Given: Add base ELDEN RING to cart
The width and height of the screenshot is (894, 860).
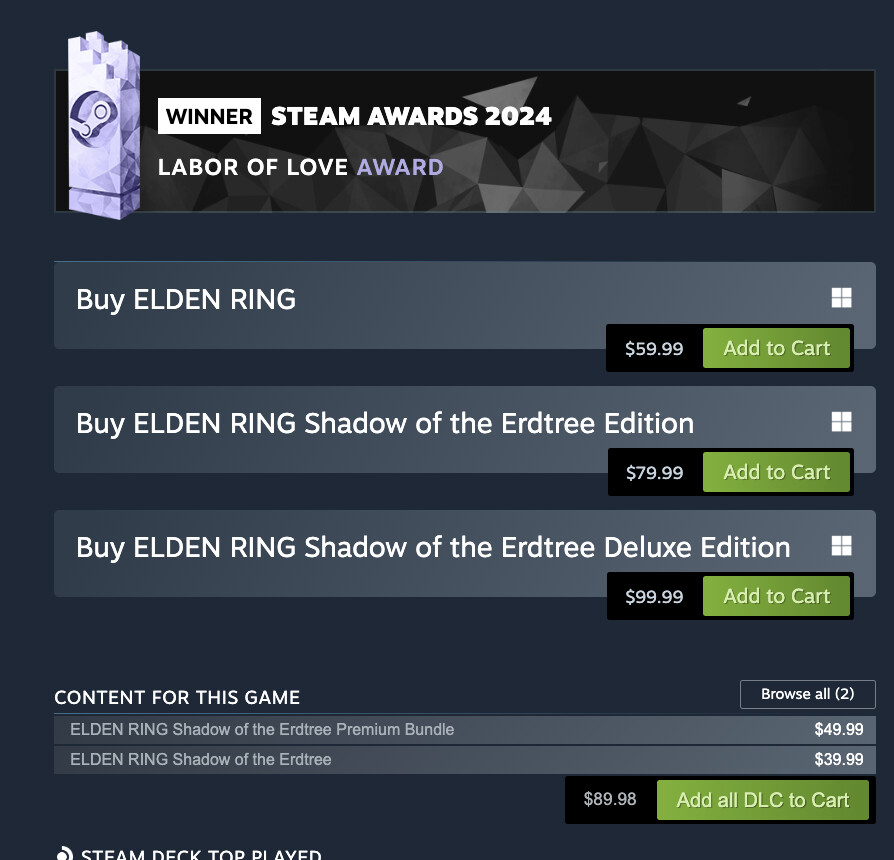Looking at the screenshot, I should [776, 349].
